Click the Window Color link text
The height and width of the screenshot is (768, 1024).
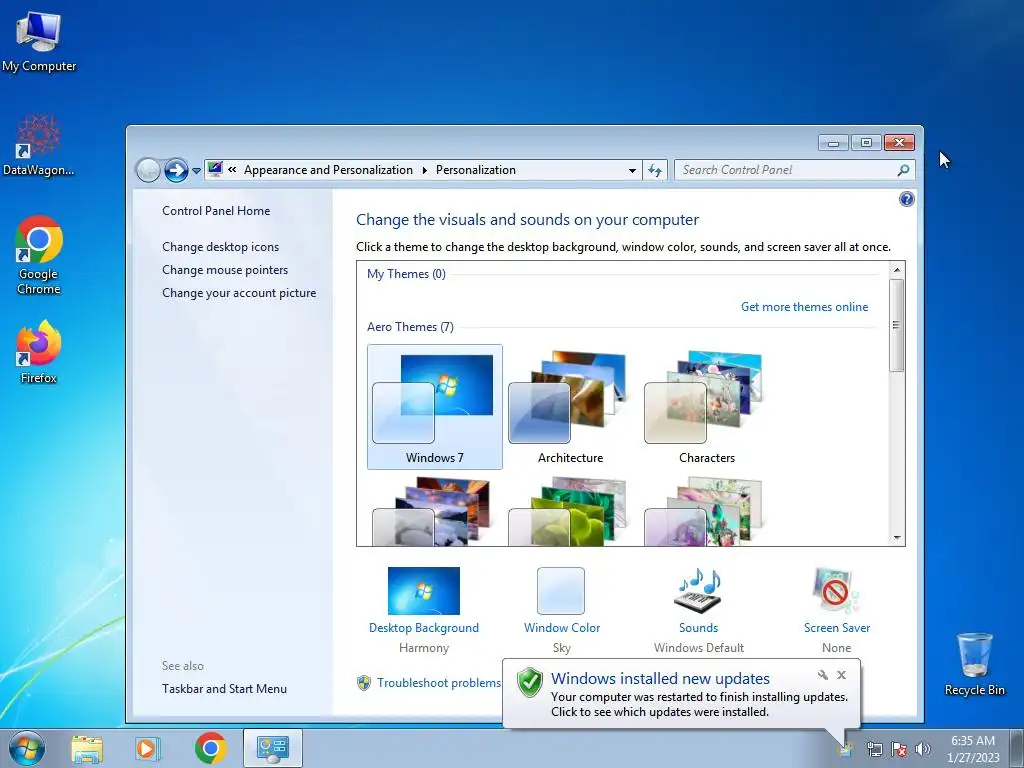pyautogui.click(x=562, y=628)
